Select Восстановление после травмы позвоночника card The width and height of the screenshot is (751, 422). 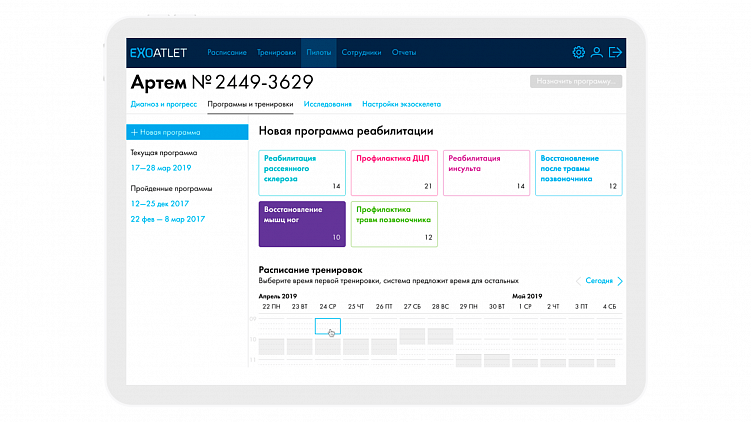coord(579,173)
